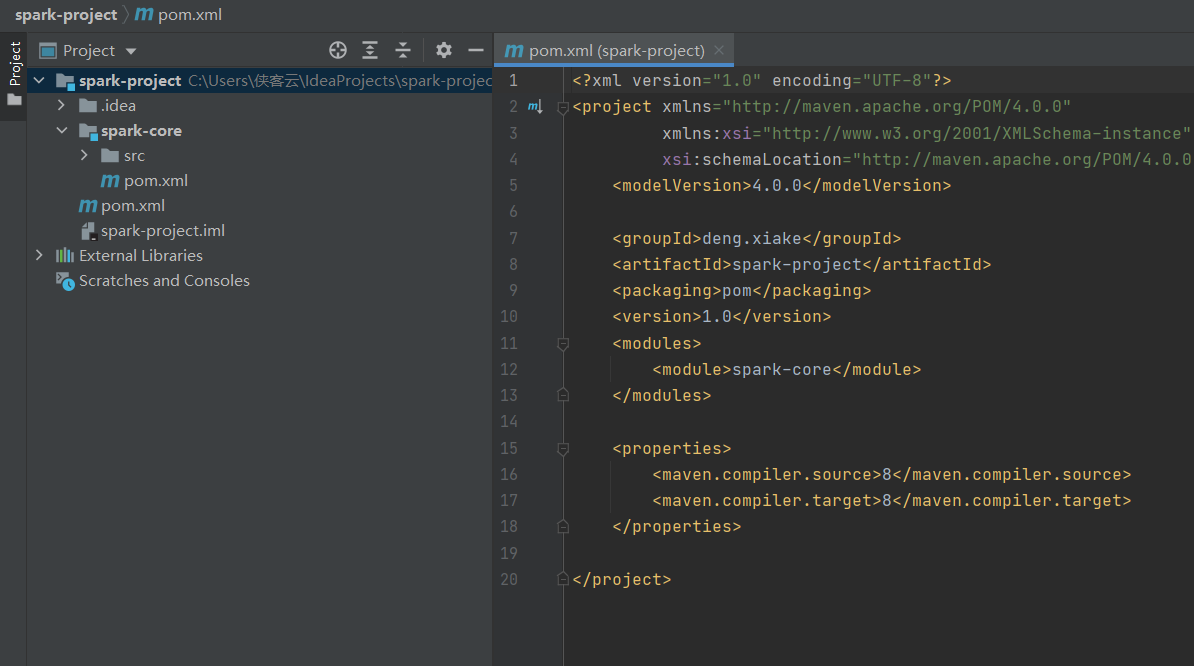1194x666 pixels.
Task: Click the version 1.0 value
Action: 717,316
